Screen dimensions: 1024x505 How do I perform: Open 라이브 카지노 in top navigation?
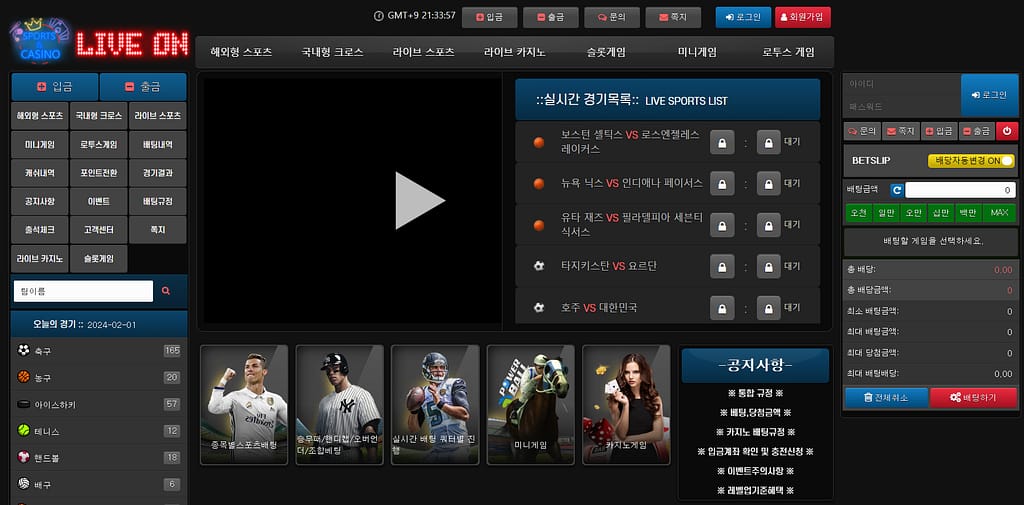click(x=514, y=52)
